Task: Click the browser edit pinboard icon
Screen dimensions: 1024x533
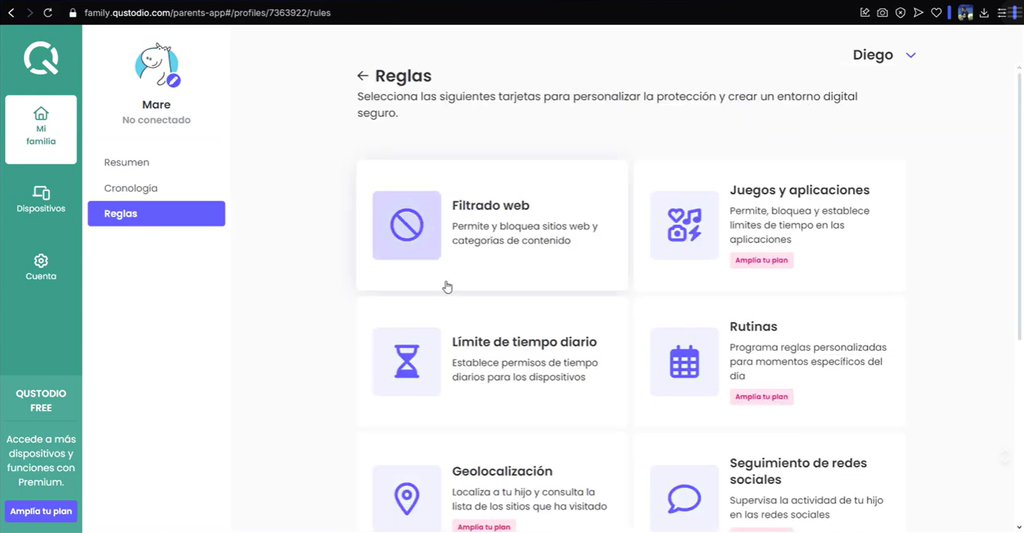Action: [865, 12]
